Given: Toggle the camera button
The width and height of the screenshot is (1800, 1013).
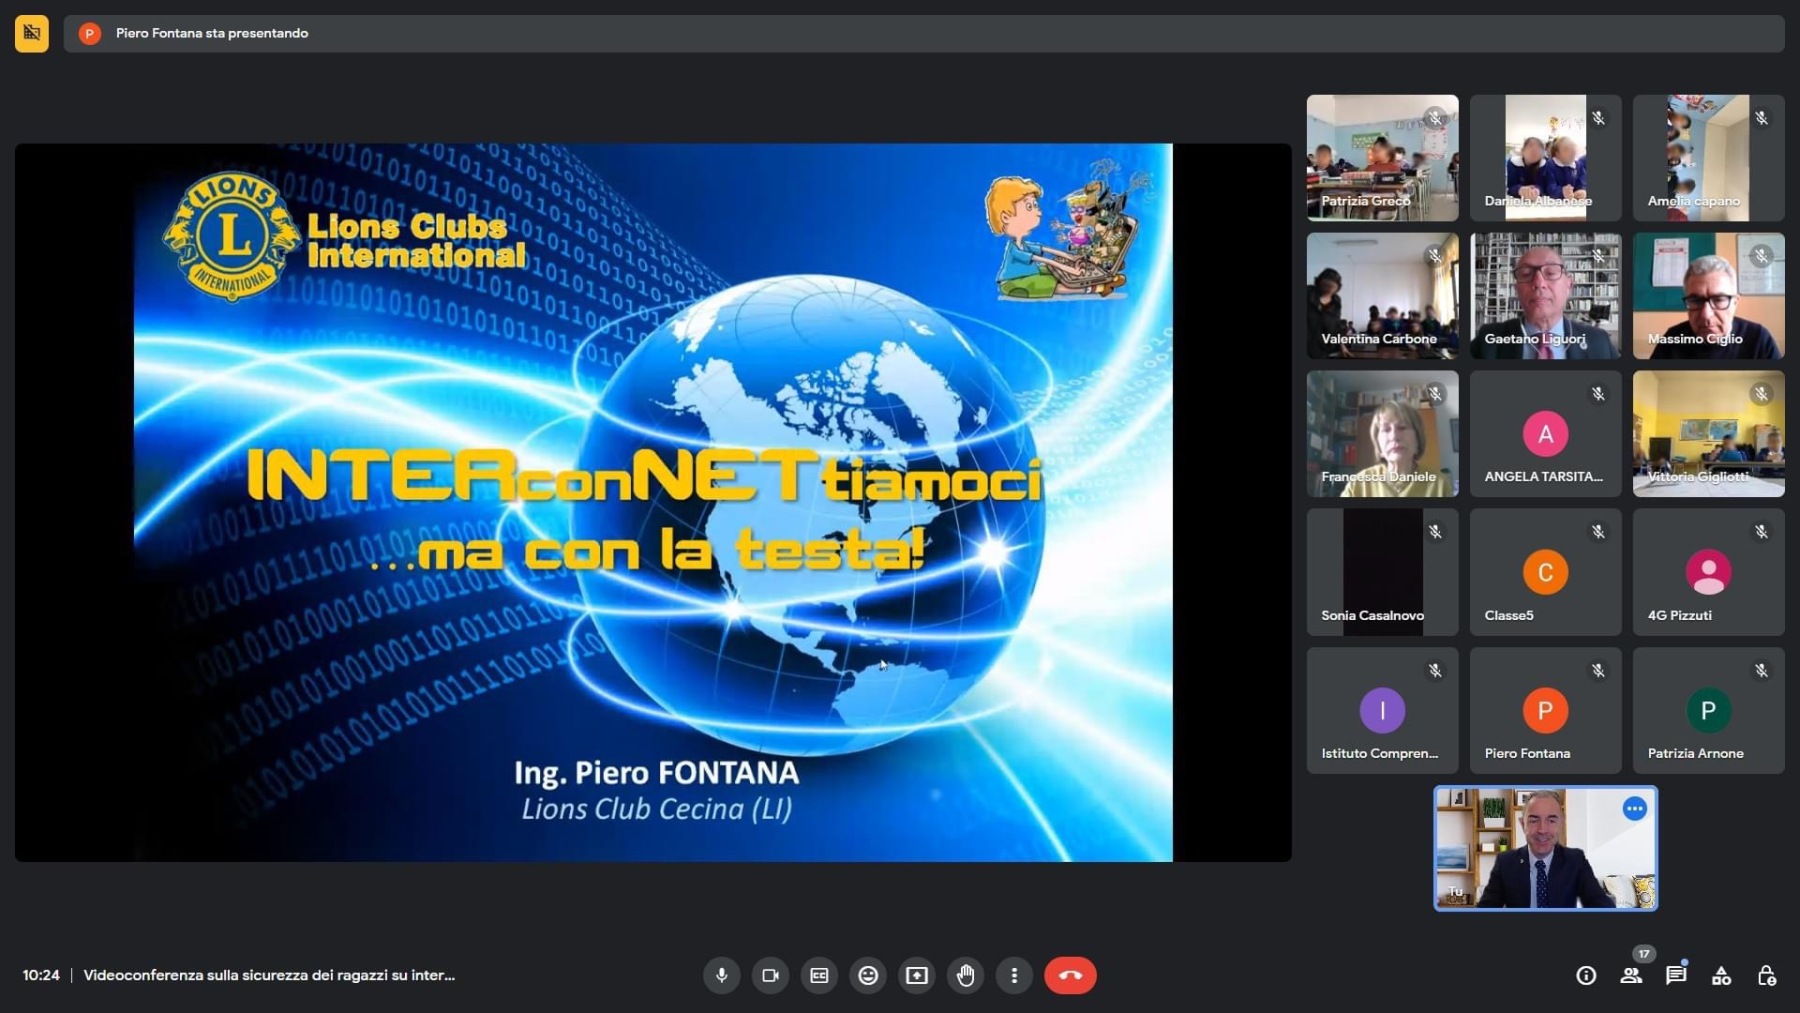Looking at the screenshot, I should tap(770, 975).
